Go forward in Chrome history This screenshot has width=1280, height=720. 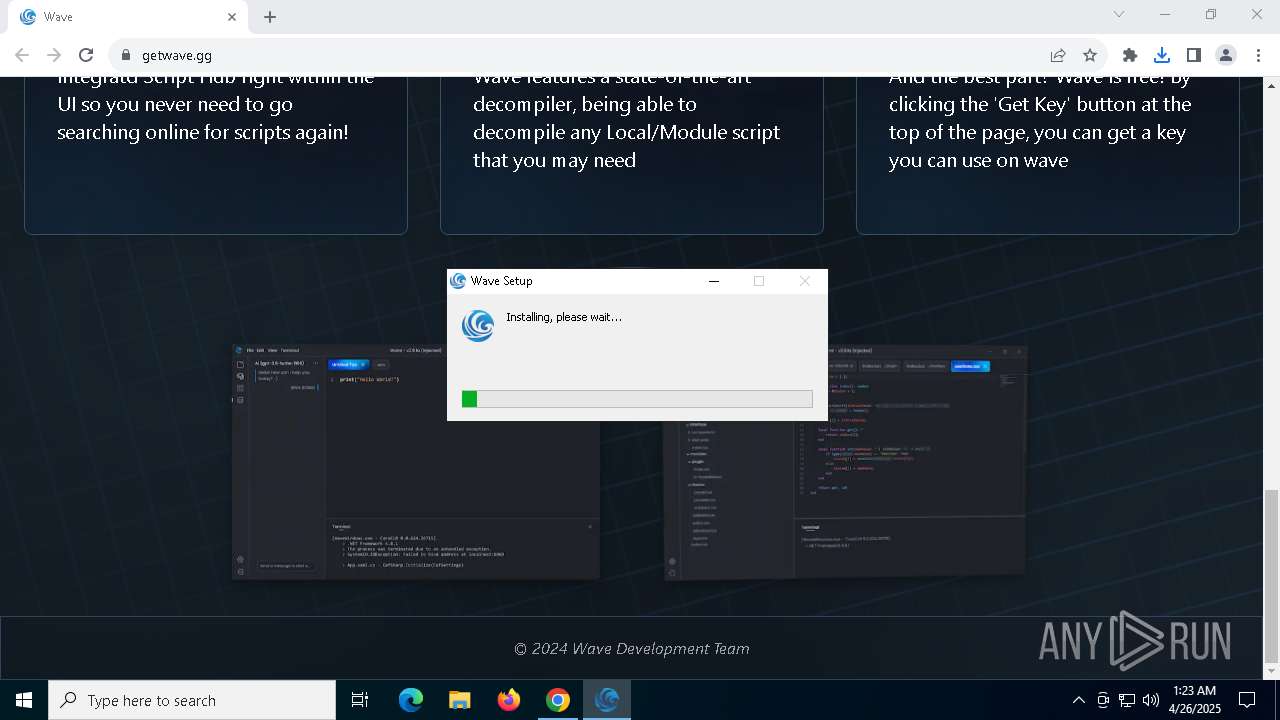pyautogui.click(x=54, y=55)
